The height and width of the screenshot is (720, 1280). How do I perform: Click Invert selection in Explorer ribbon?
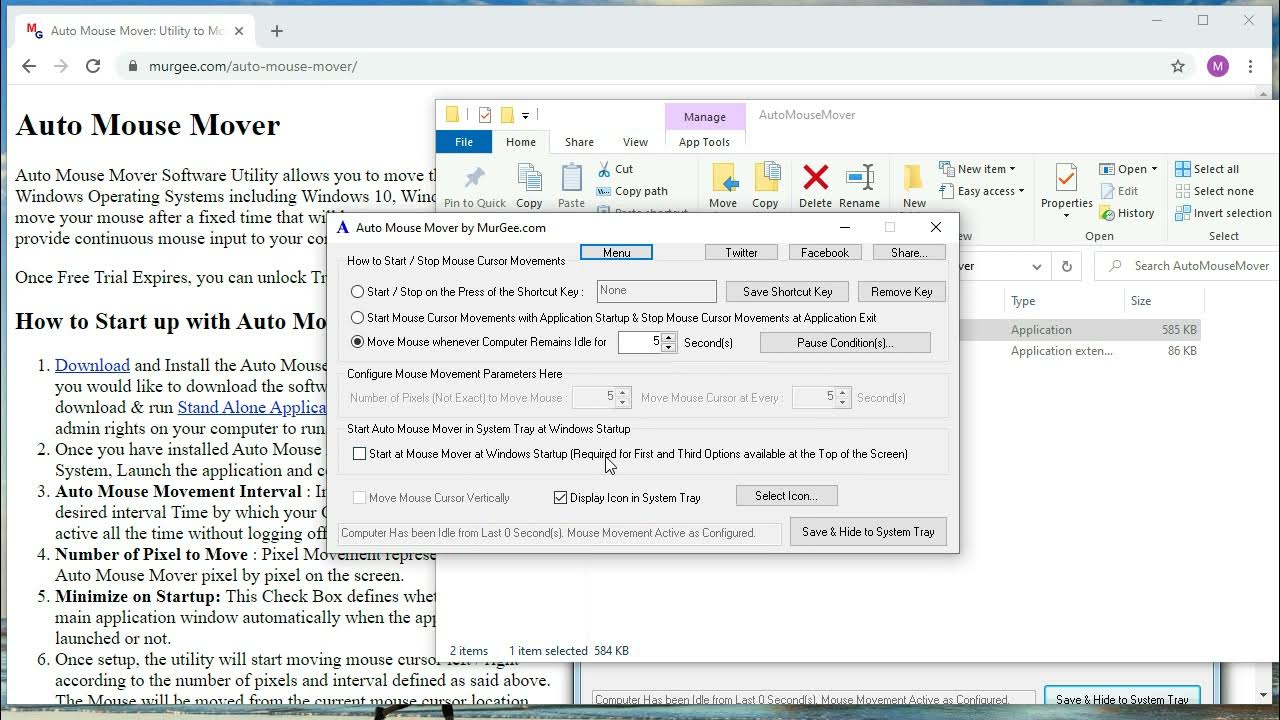pos(1223,213)
